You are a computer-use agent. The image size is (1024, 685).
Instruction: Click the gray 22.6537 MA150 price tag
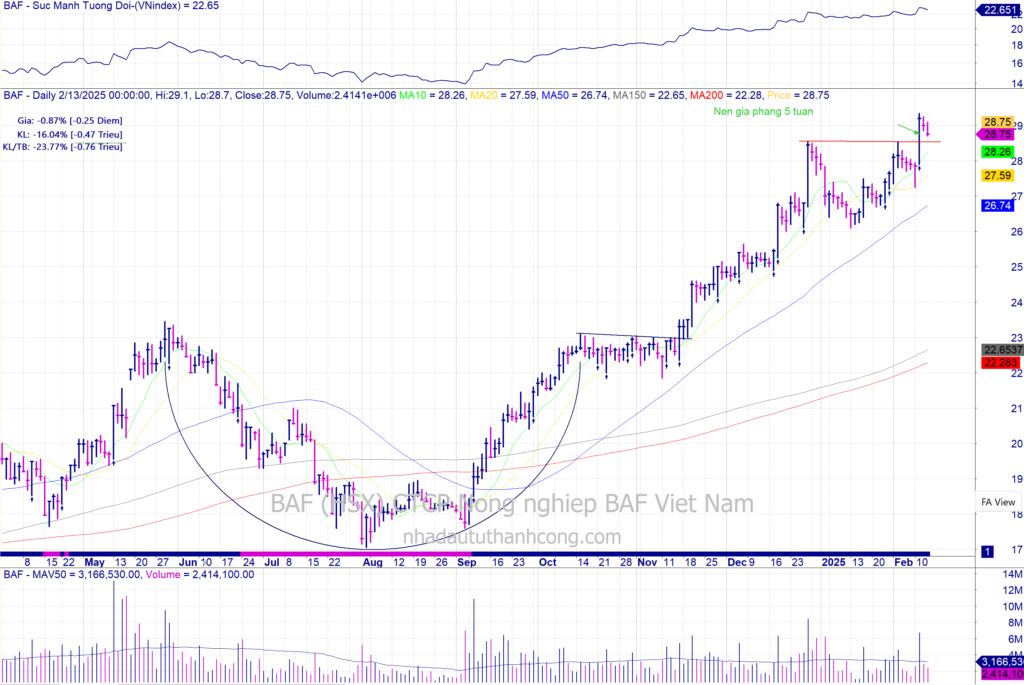999,350
